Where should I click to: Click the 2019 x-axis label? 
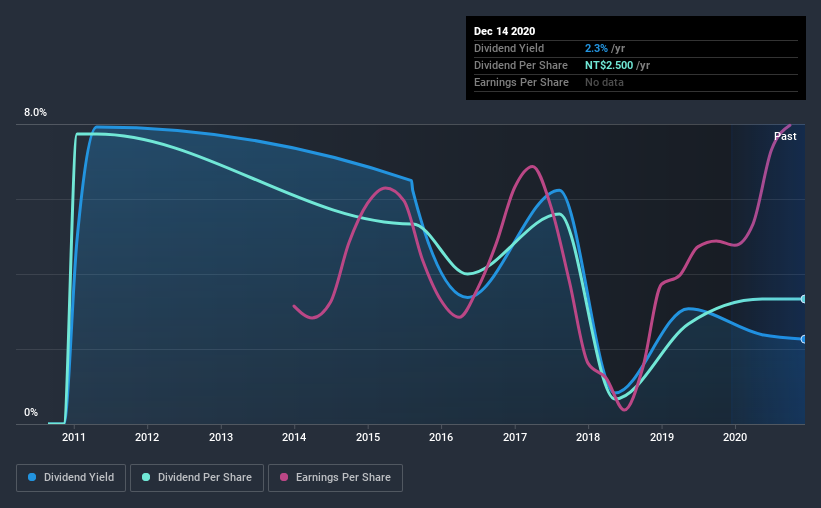(662, 437)
